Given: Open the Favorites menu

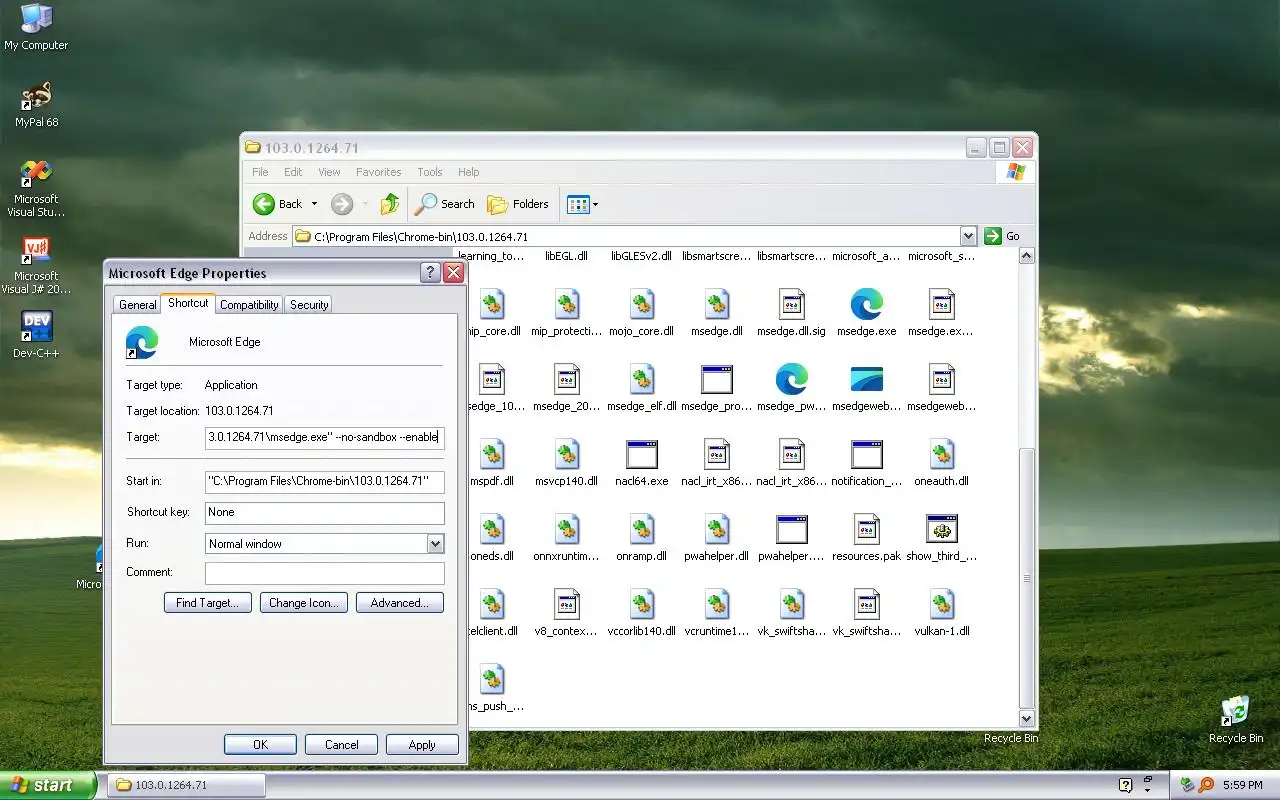Looking at the screenshot, I should pos(378,172).
